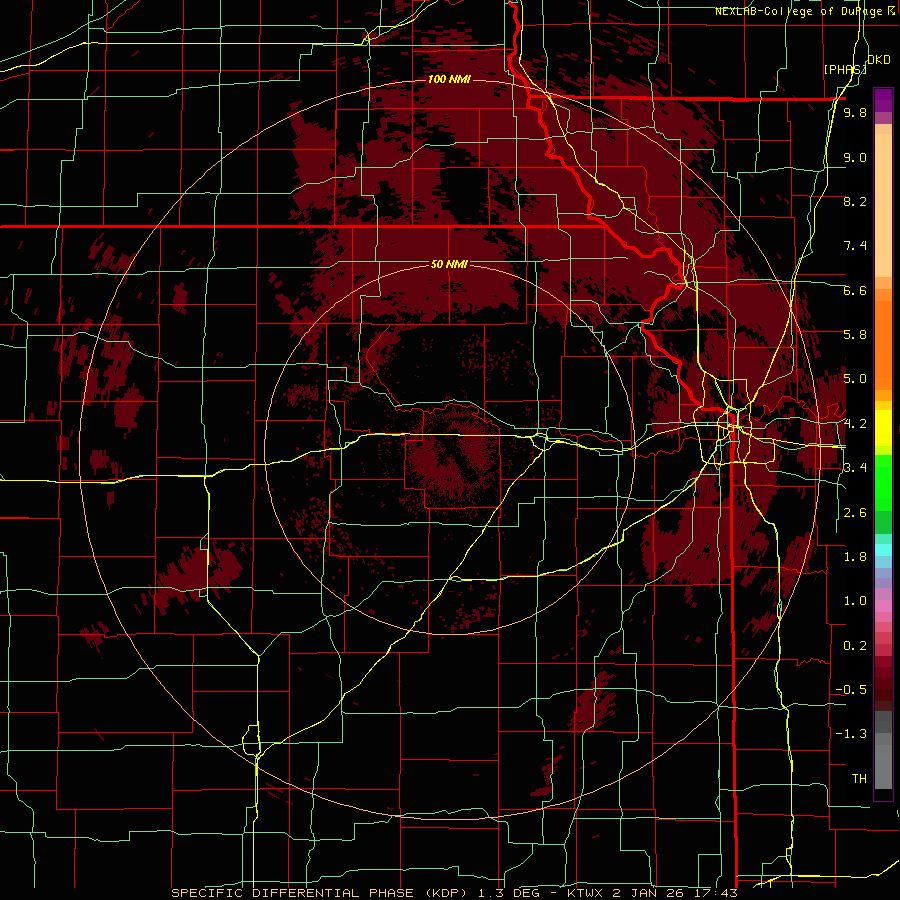Click the KTWX radar site identifier
This screenshot has width=900, height=900.
[x=585, y=893]
